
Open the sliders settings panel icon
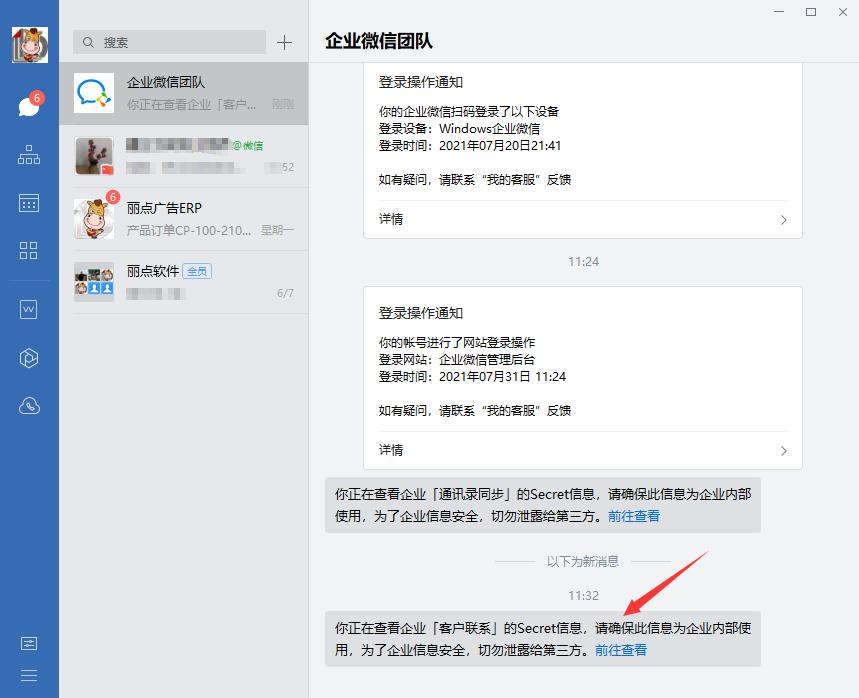[28, 643]
